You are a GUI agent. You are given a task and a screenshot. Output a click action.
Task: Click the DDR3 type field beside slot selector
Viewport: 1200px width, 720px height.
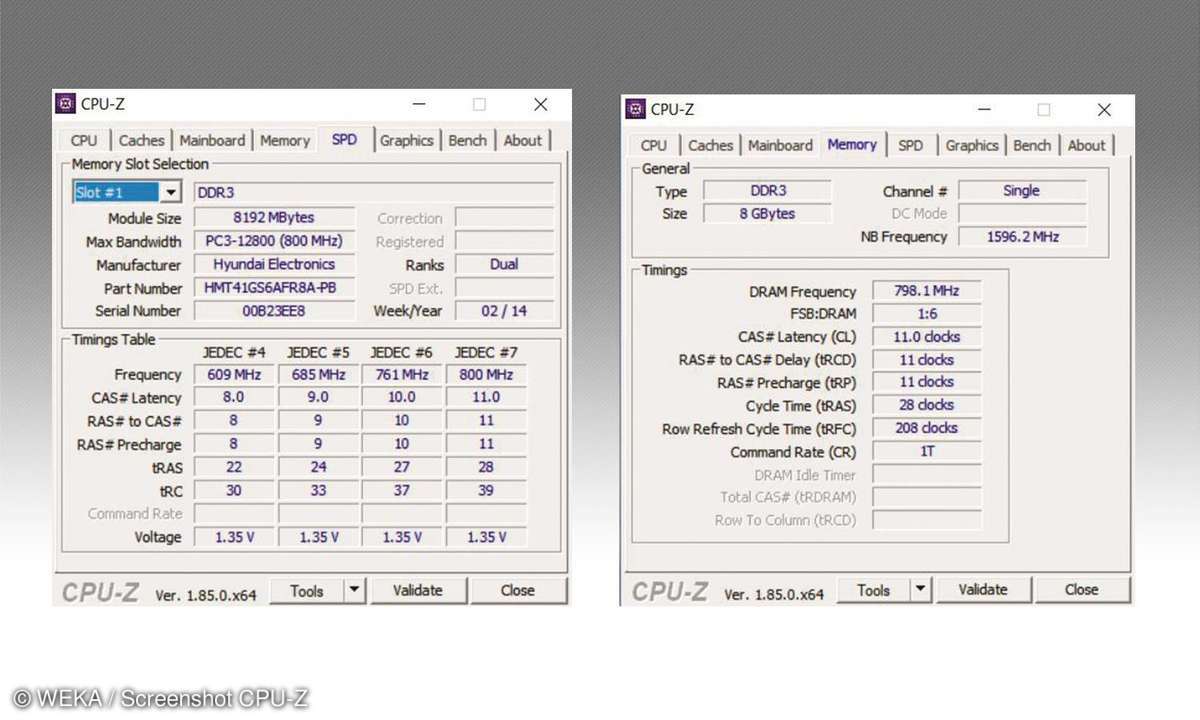coord(373,192)
